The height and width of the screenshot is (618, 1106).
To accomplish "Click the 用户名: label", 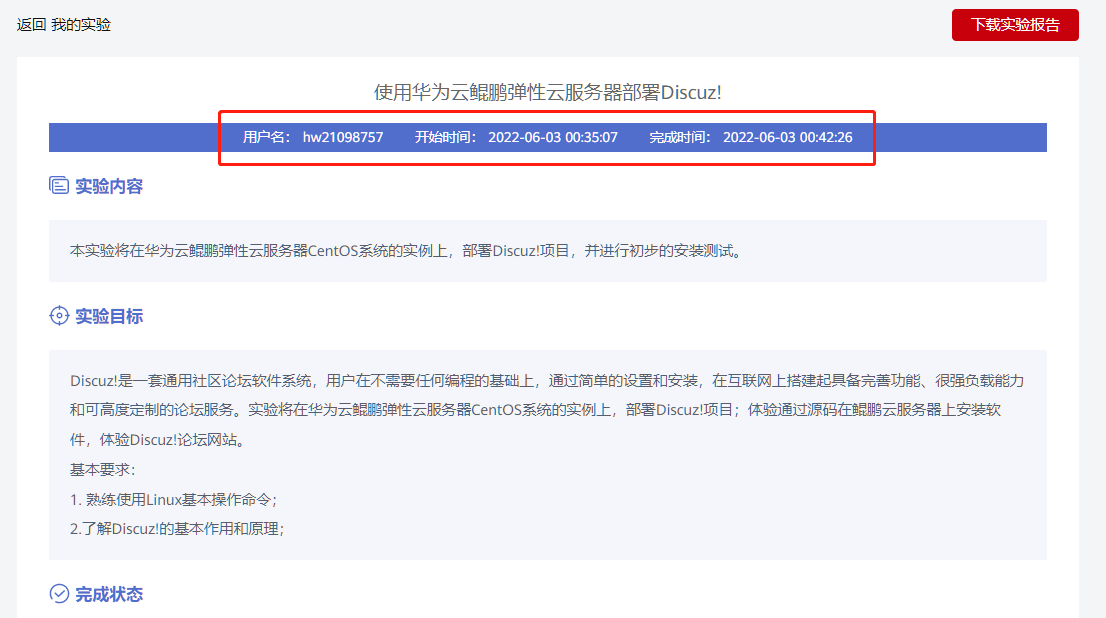I will (x=267, y=138).
